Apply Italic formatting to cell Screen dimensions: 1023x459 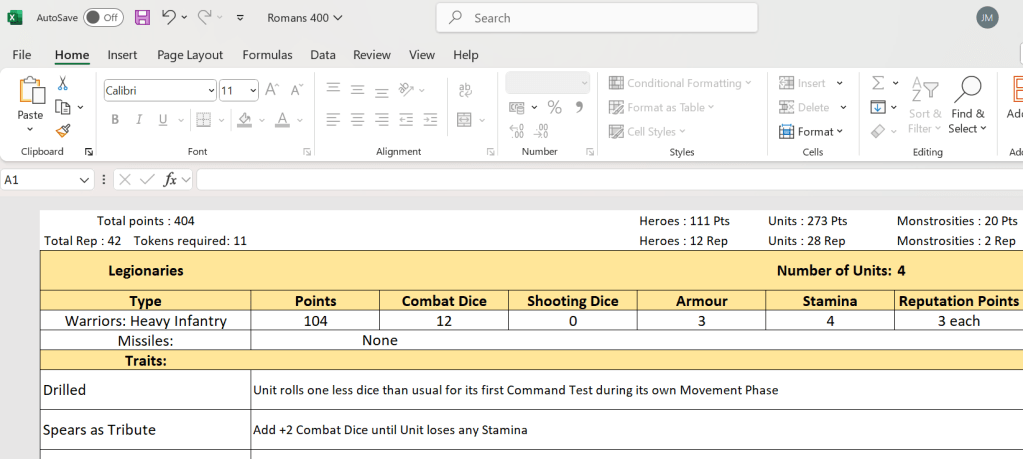pyautogui.click(x=138, y=120)
